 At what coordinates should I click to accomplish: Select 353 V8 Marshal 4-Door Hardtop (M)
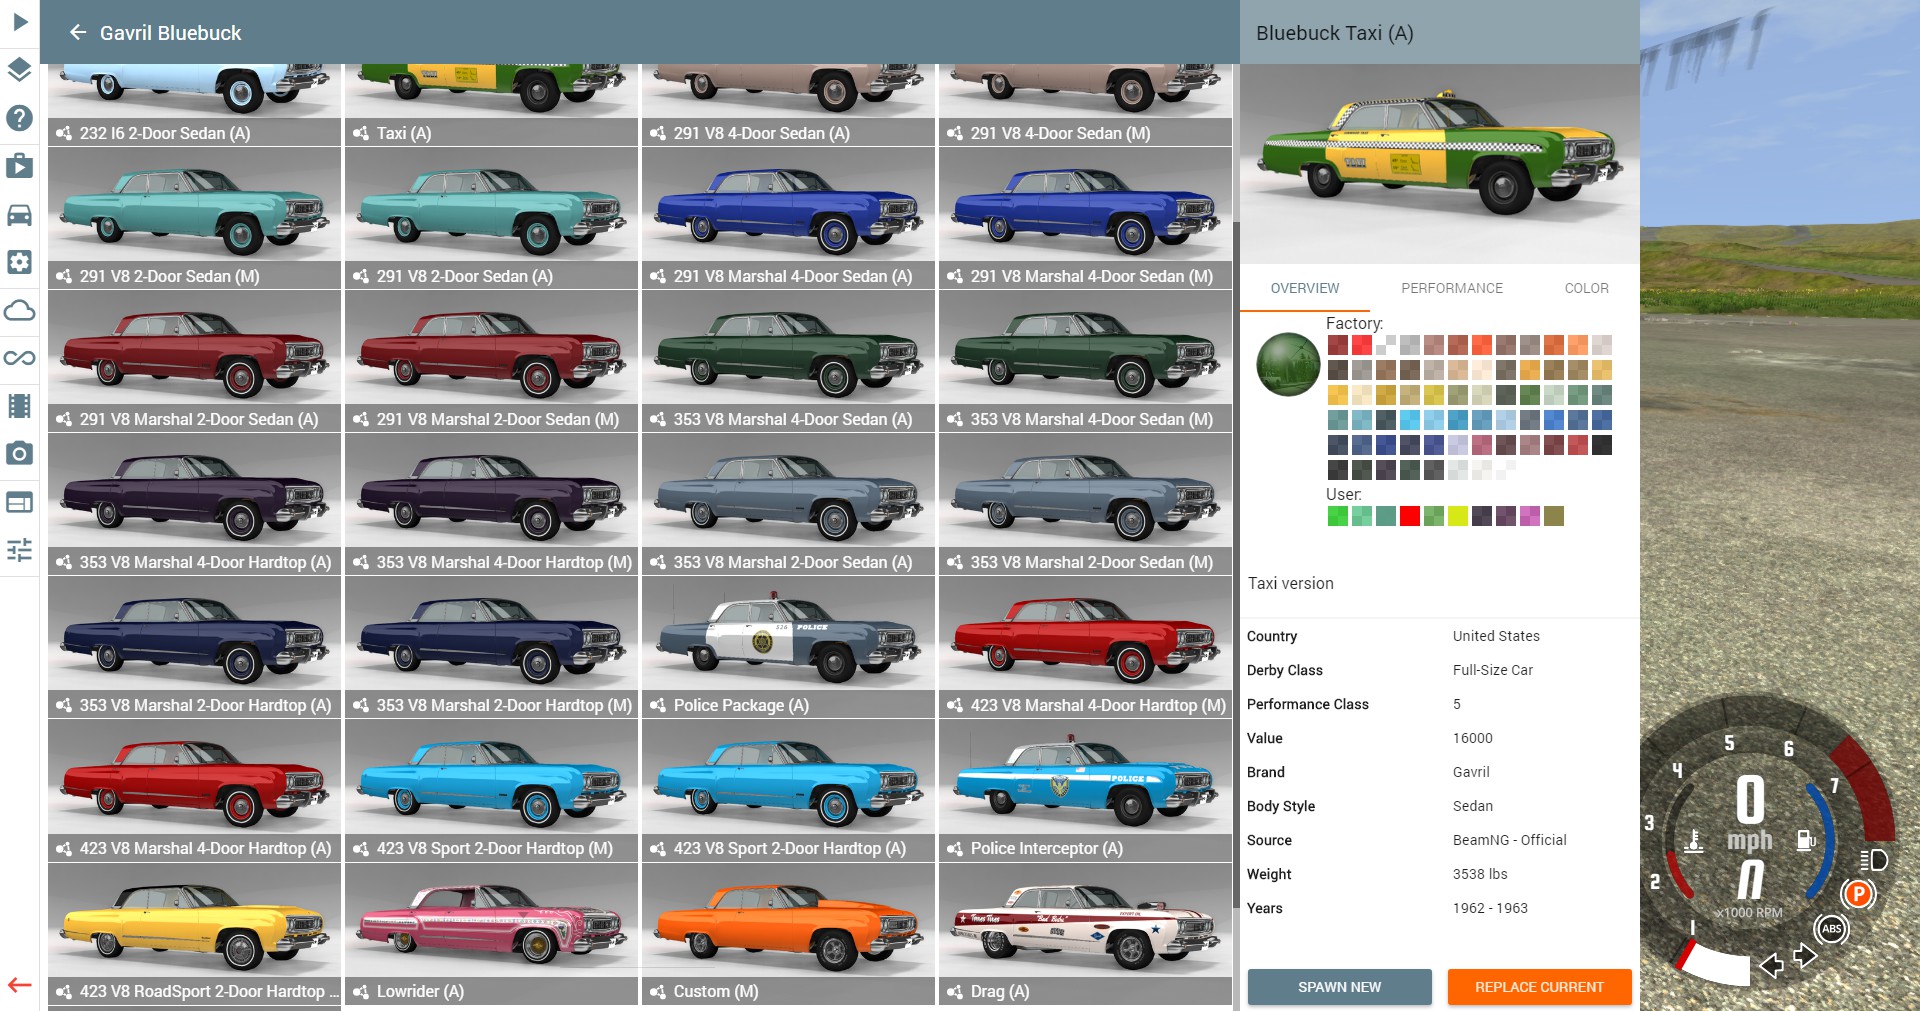tap(491, 504)
